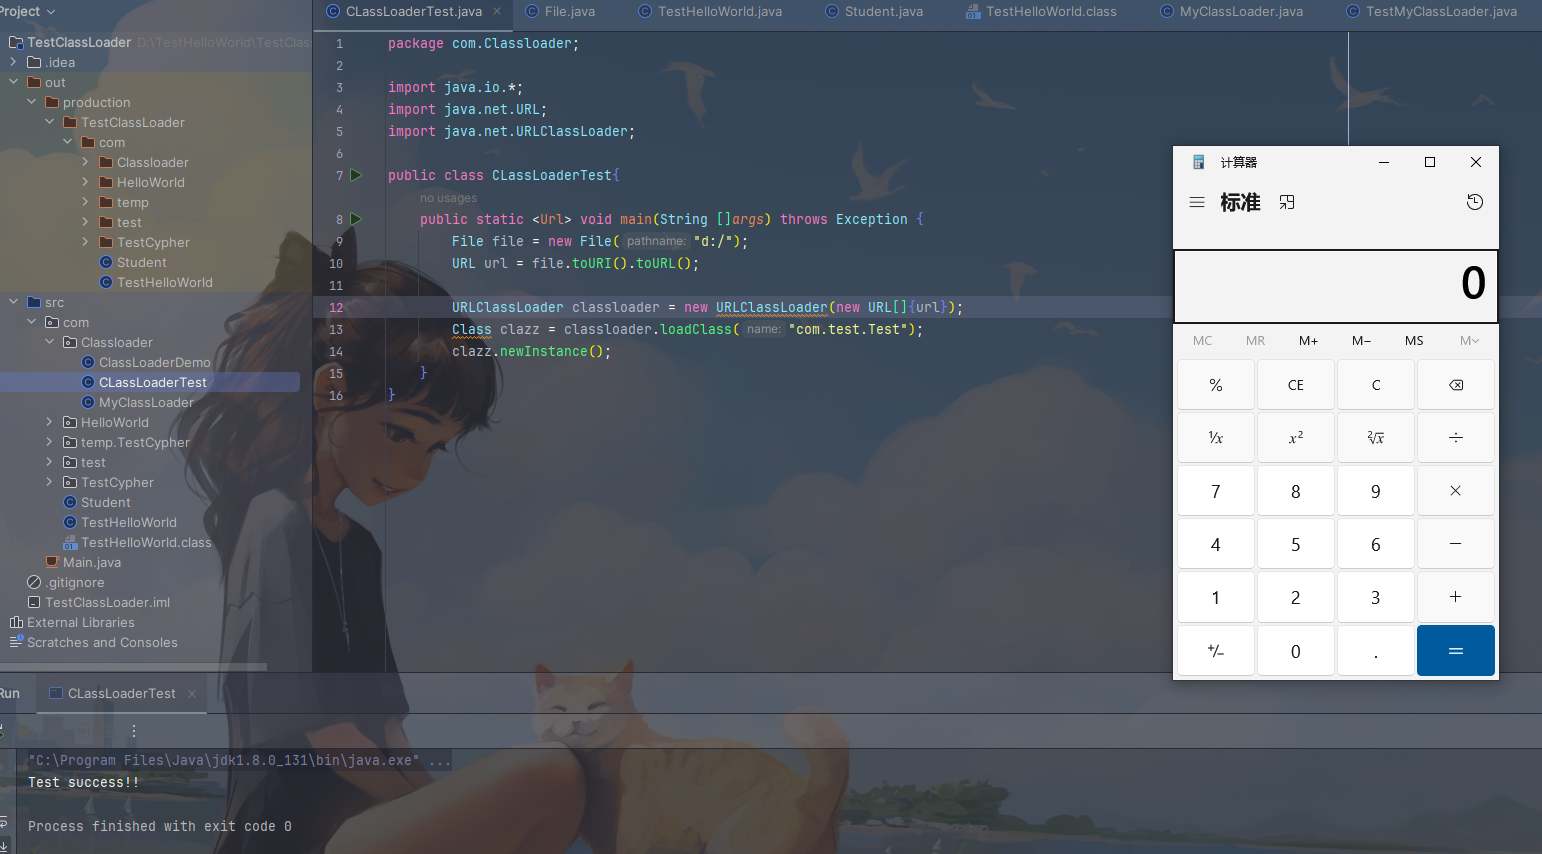1542x854 pixels.
Task: Collapse the src folder
Action: coord(13,302)
